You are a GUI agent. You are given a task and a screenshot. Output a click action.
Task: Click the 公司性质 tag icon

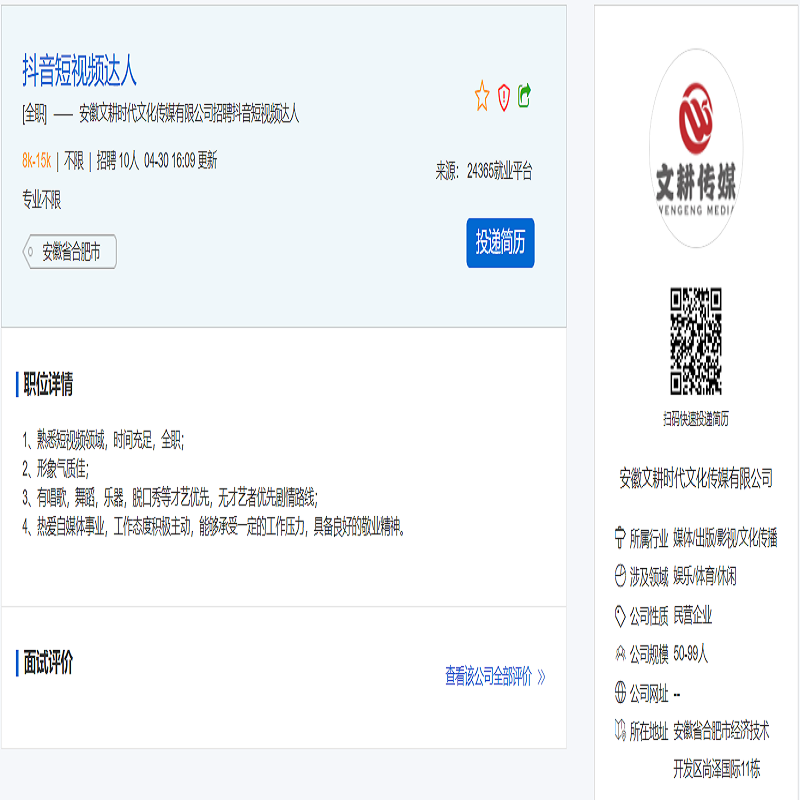[x=620, y=616]
